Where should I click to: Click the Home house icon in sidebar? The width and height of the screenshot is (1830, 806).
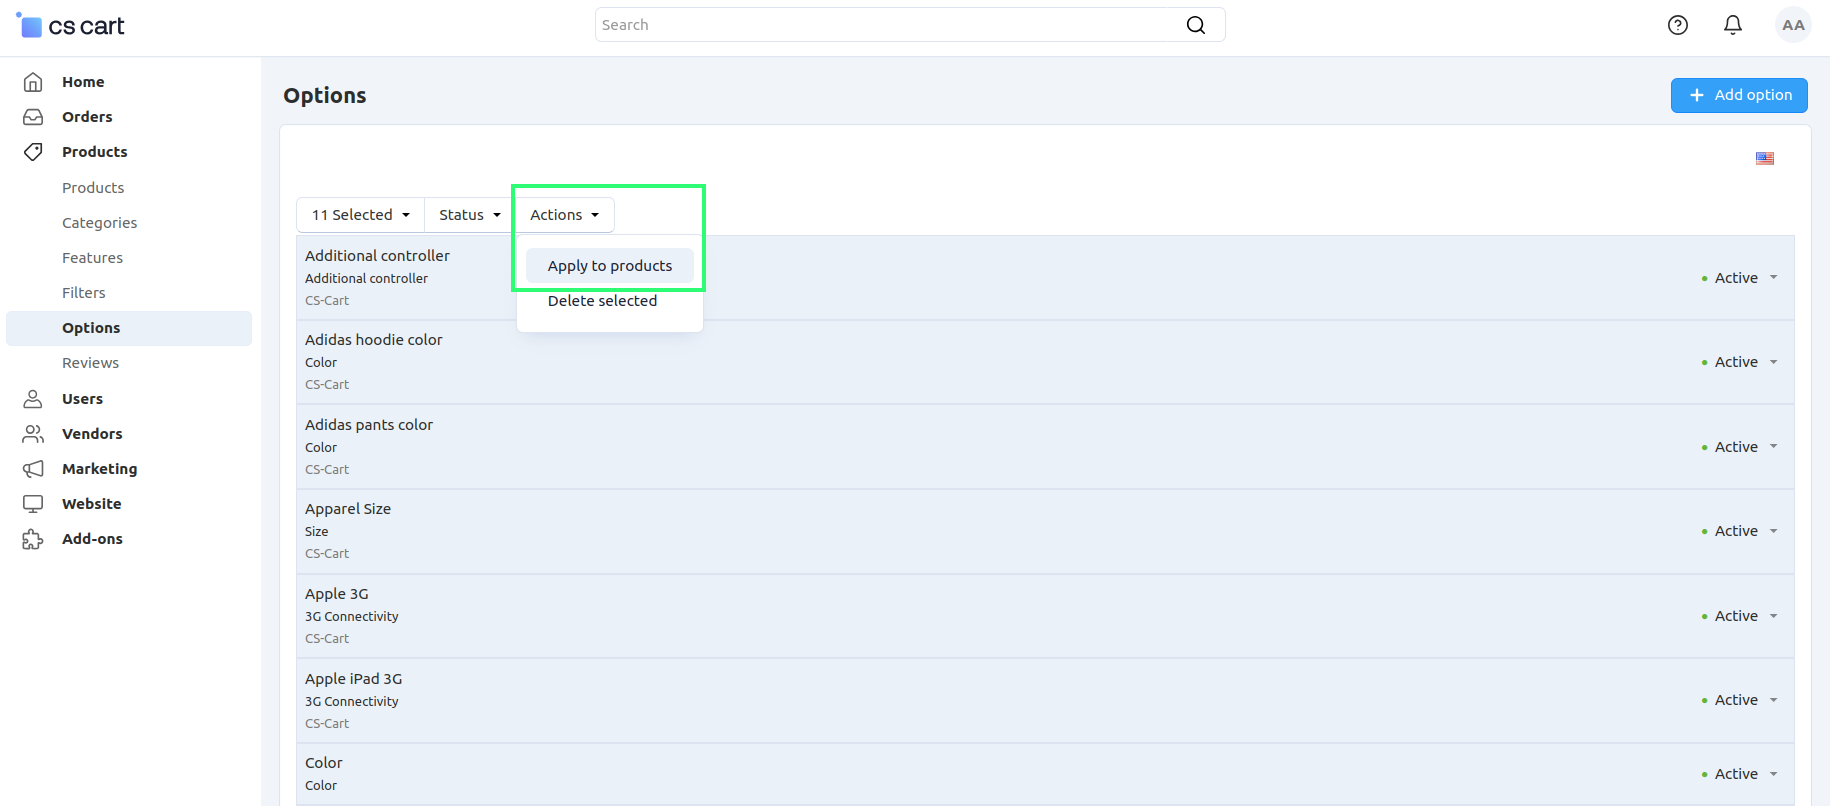coord(33,82)
